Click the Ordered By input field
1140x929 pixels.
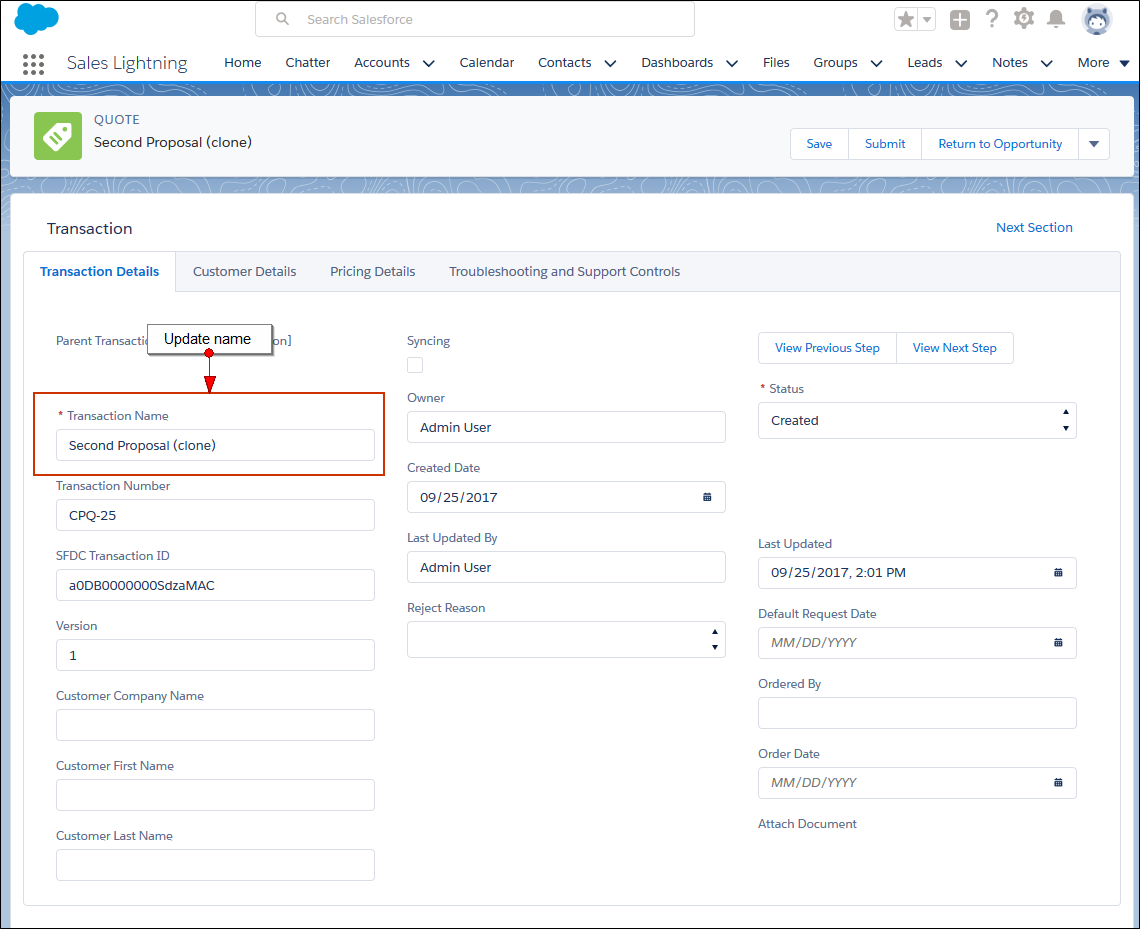[x=917, y=713]
